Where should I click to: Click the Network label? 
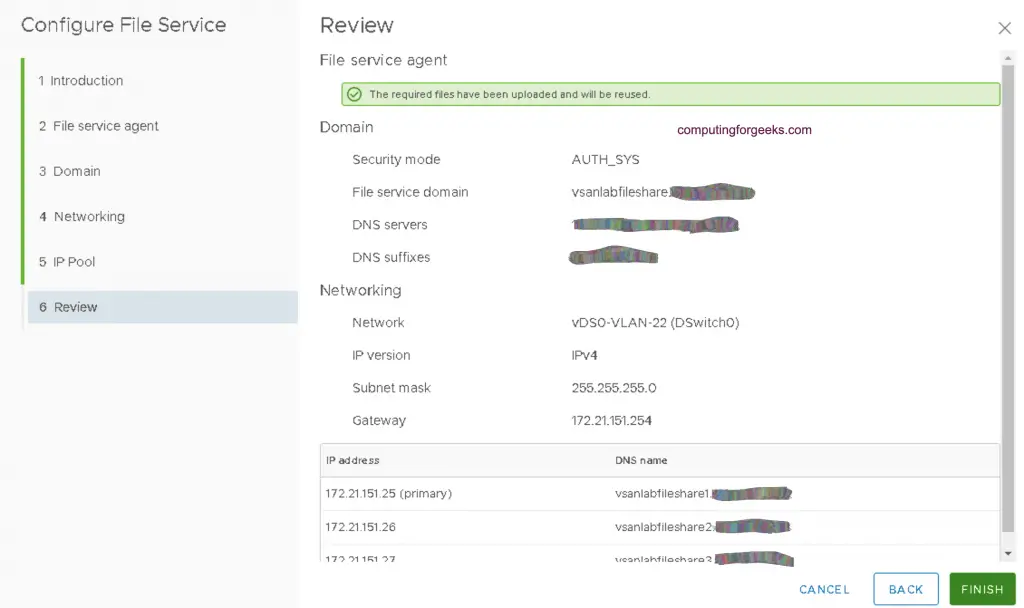click(378, 323)
